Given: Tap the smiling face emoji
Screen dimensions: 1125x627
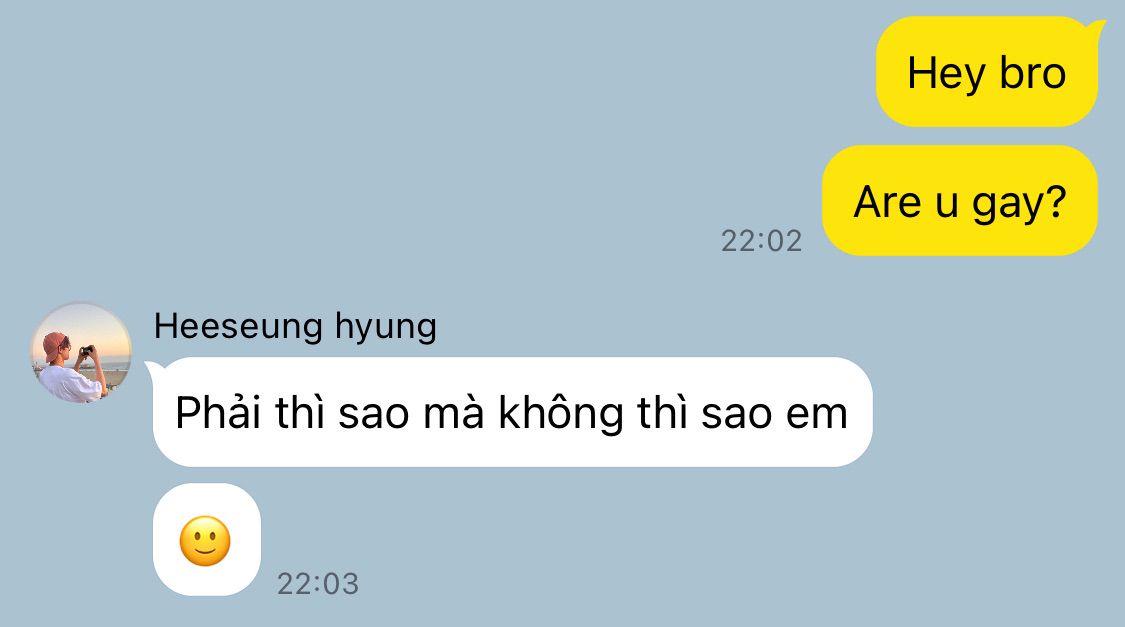Looking at the screenshot, I should 205,541.
